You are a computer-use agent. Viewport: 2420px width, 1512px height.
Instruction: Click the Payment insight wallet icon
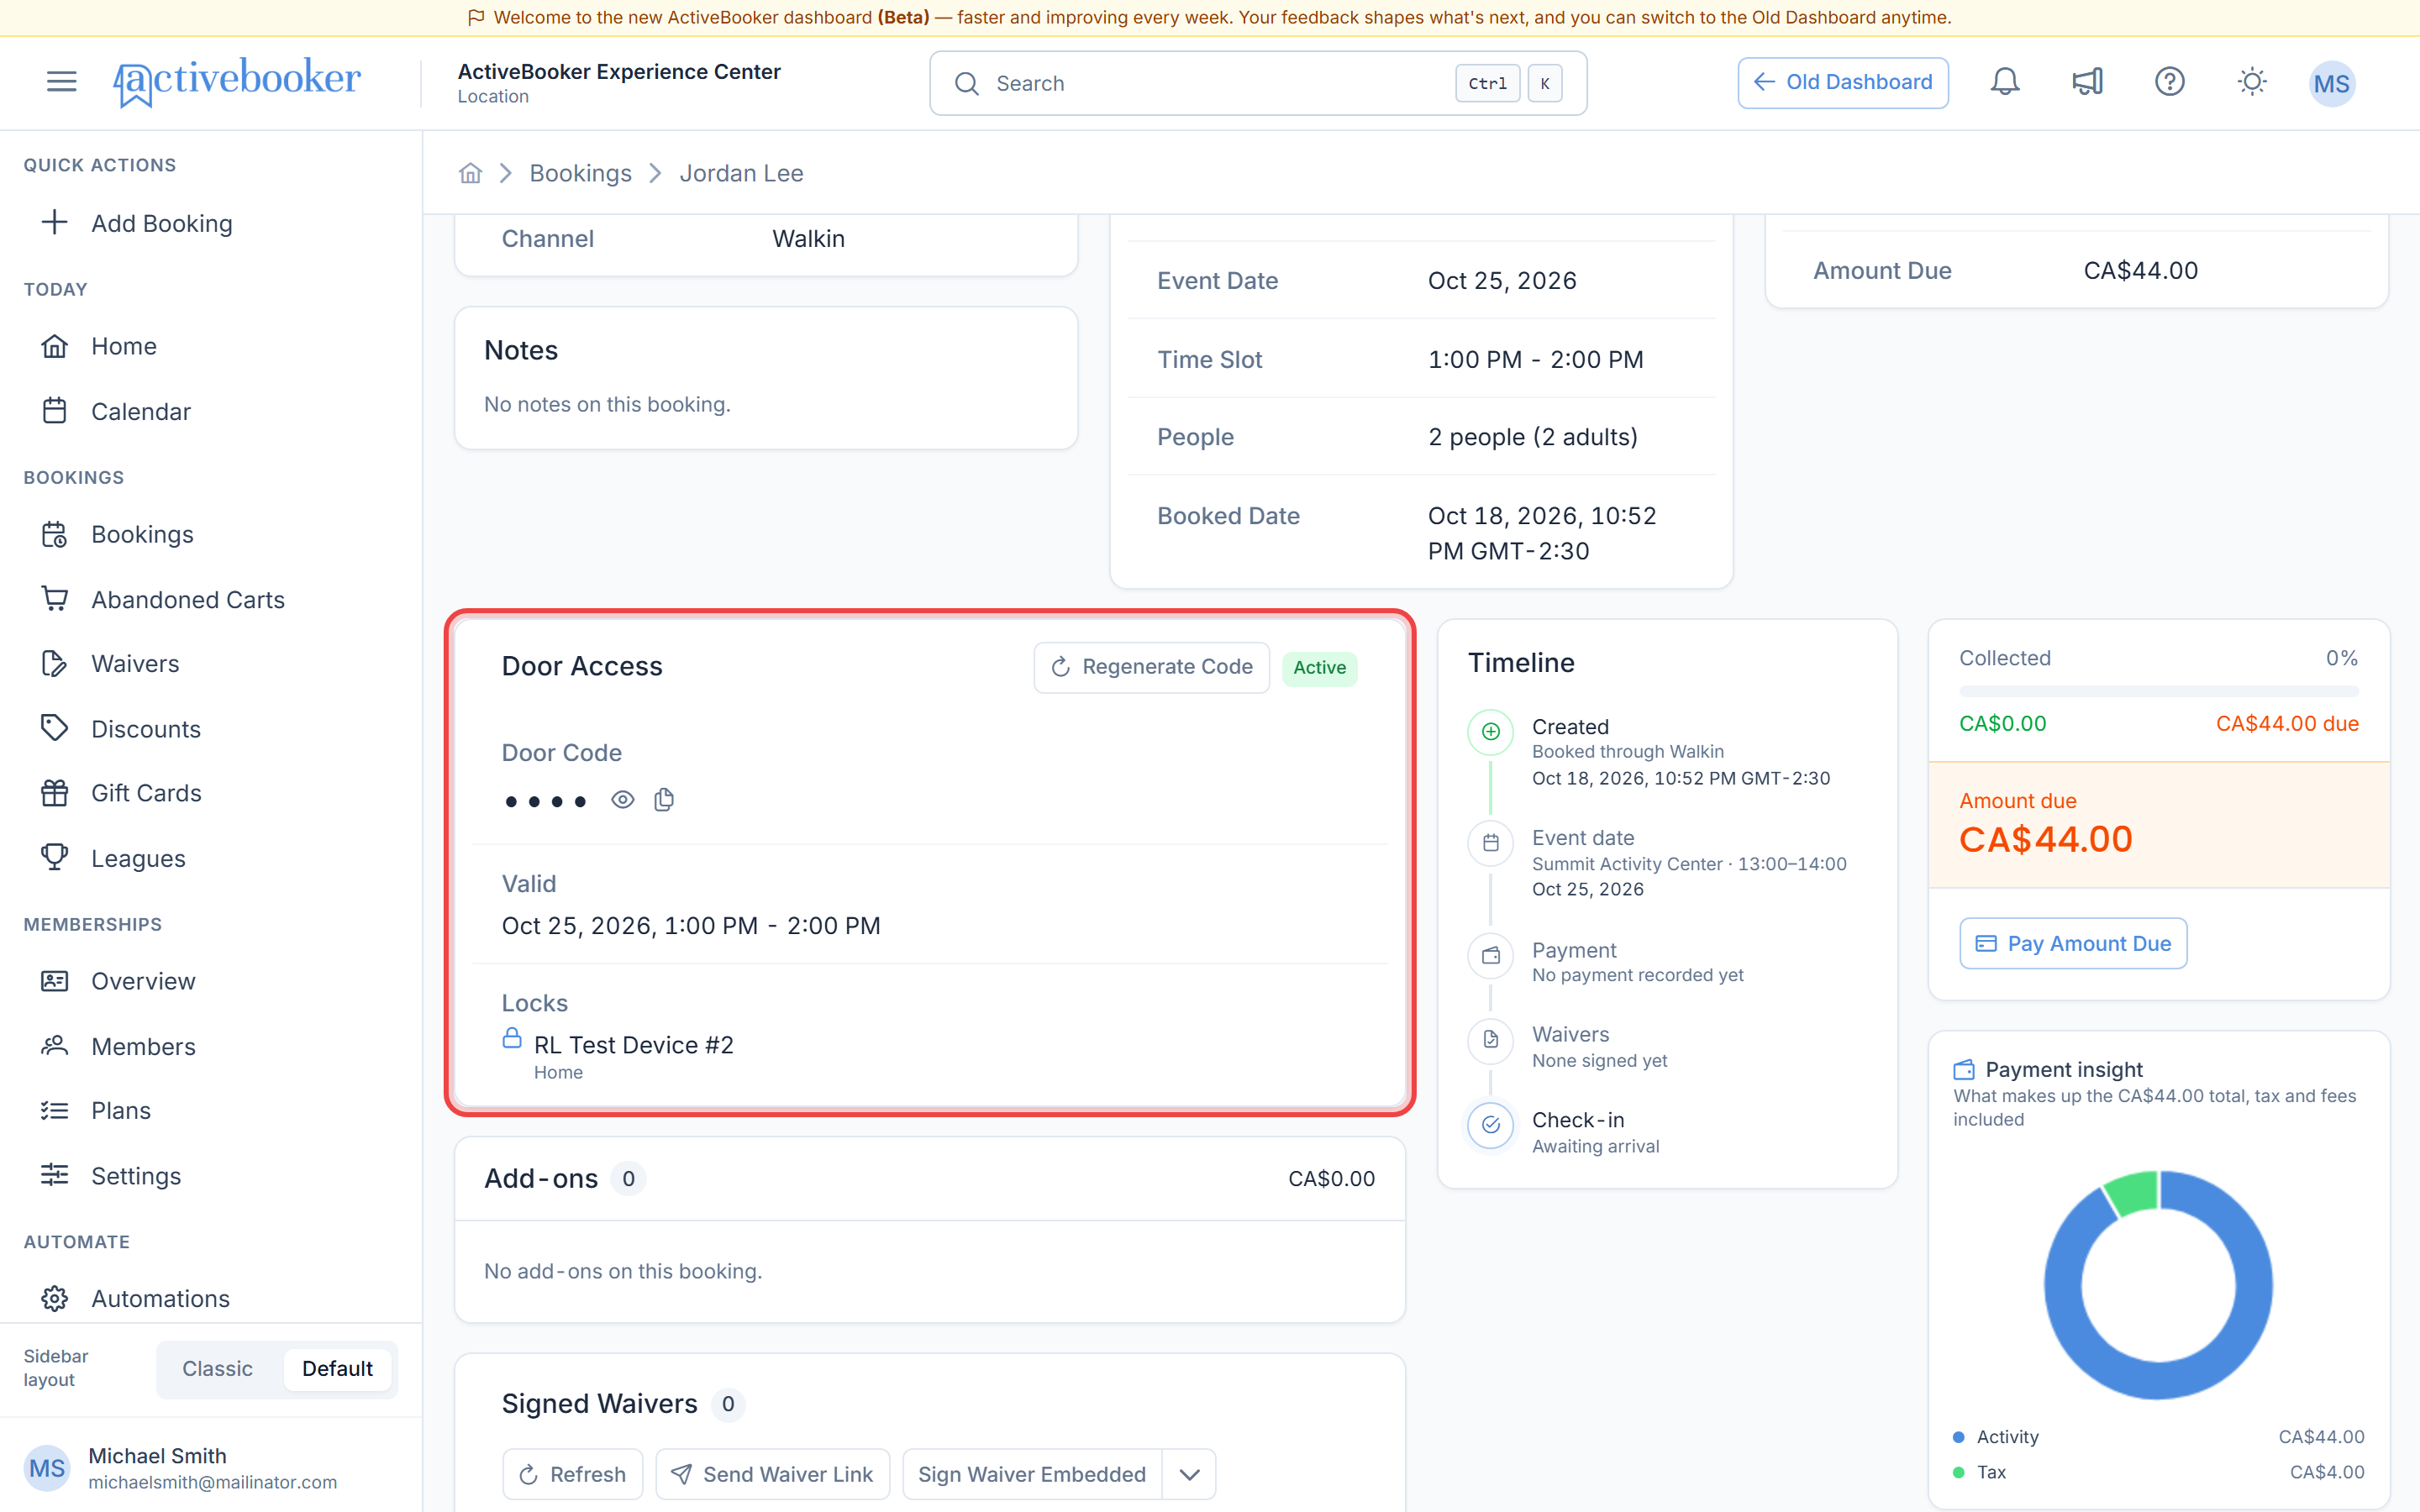click(1964, 1070)
